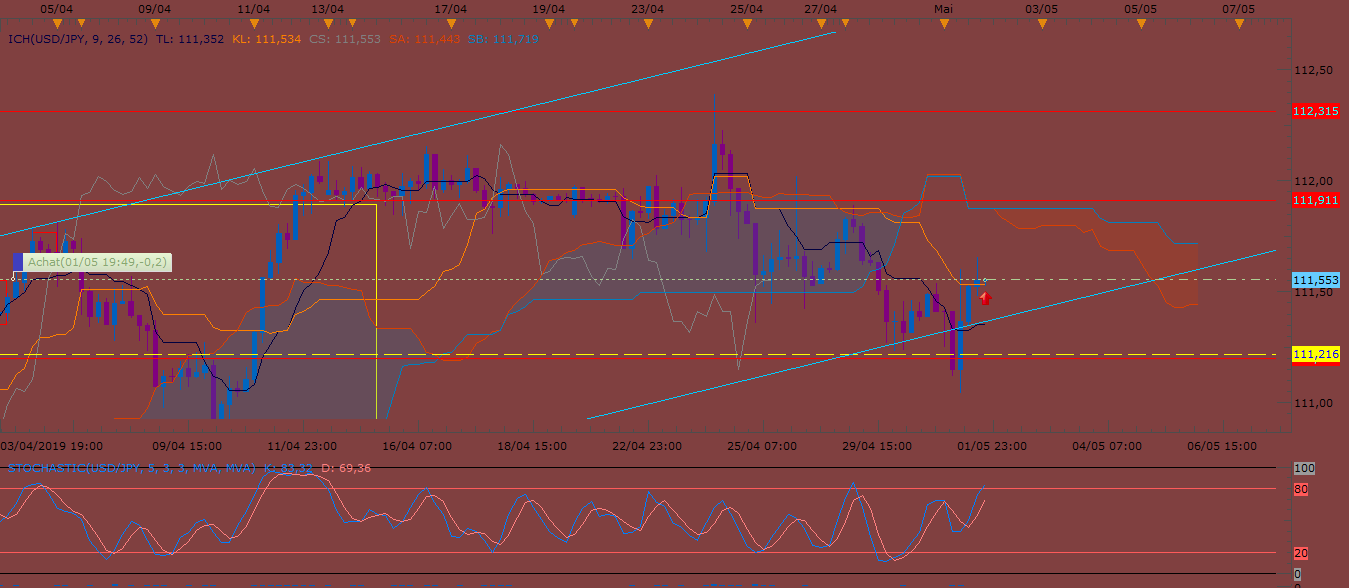The width and height of the screenshot is (1349, 588).
Task: Click the 22/04 23:00 time label
Action: [647, 446]
